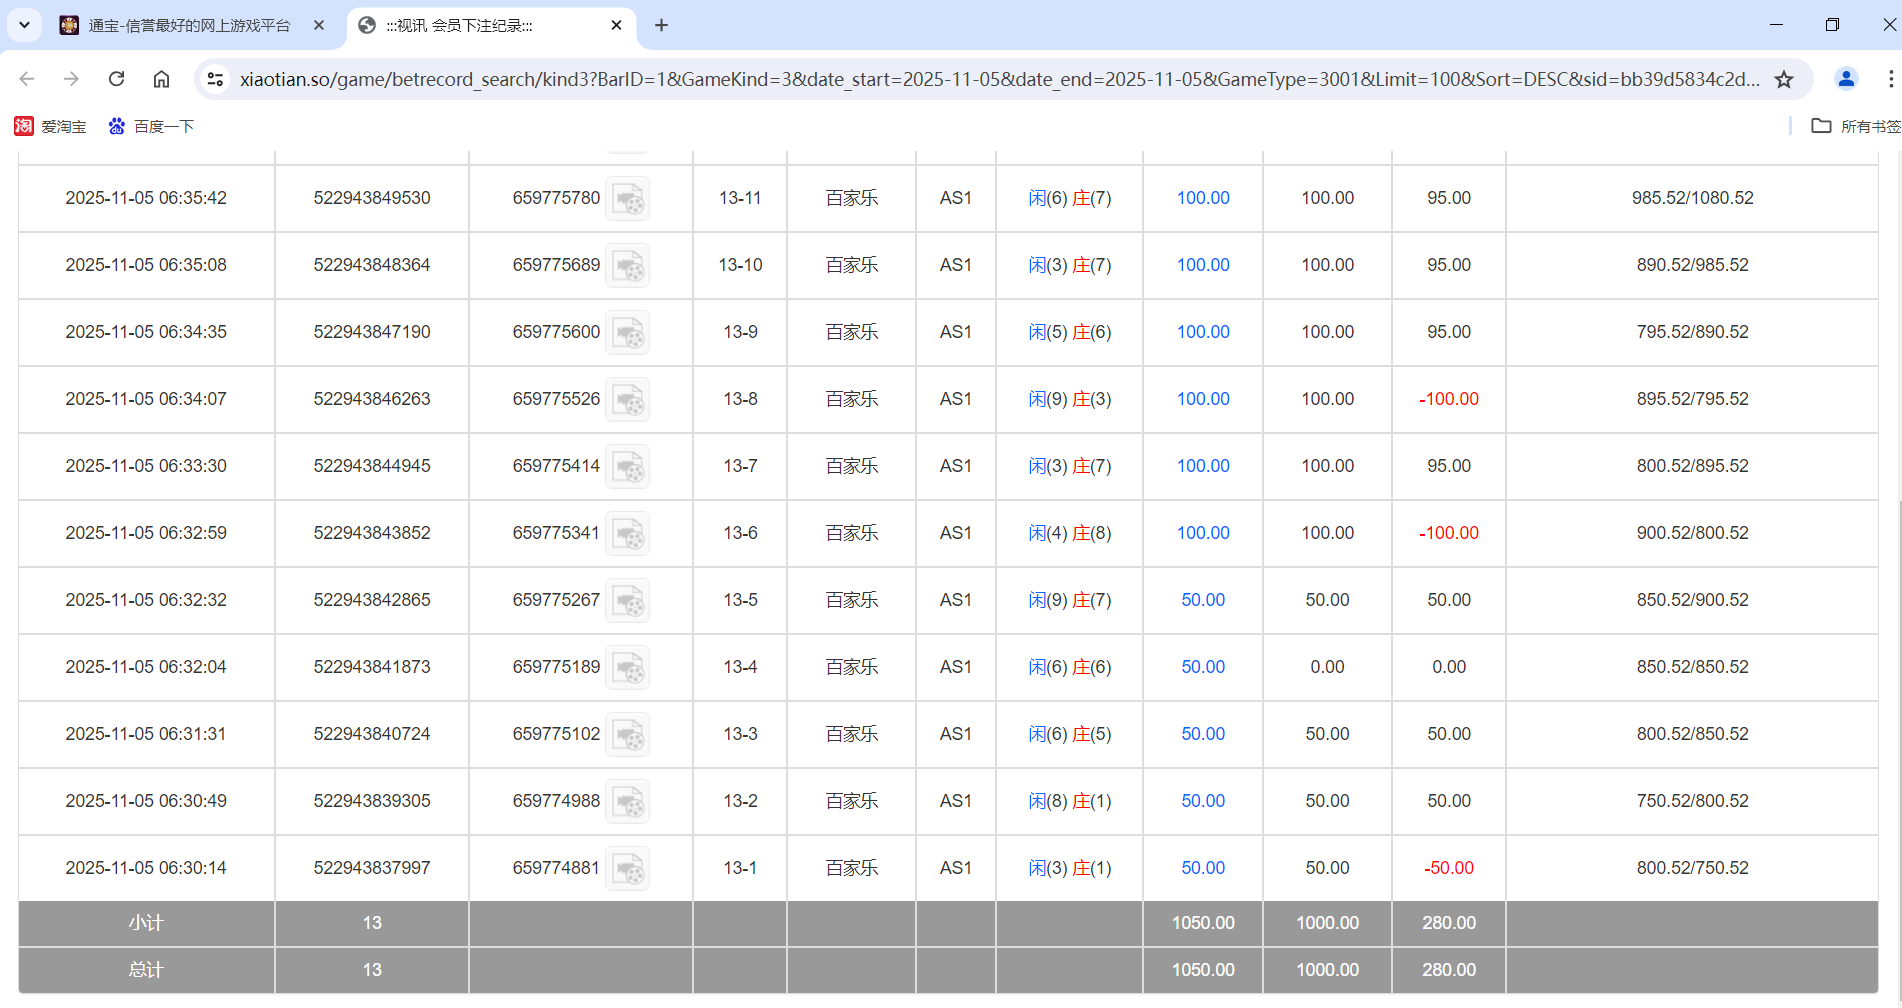Close the 通宝 game platform tab

click(x=319, y=25)
